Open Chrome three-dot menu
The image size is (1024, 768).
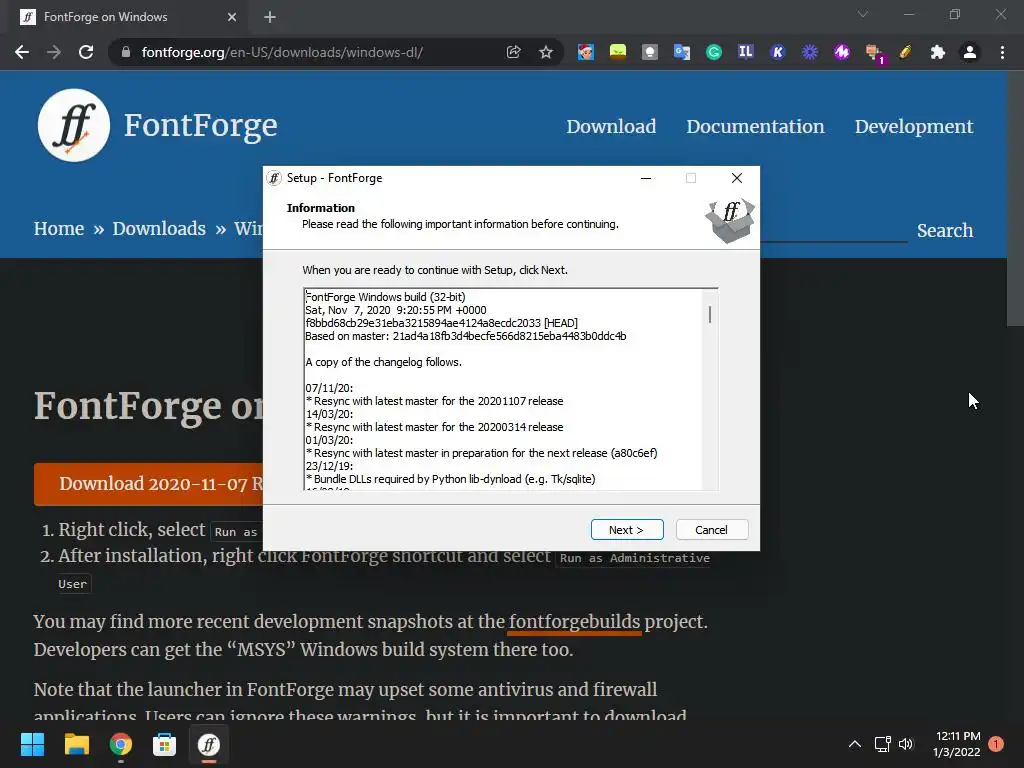[x=1002, y=52]
